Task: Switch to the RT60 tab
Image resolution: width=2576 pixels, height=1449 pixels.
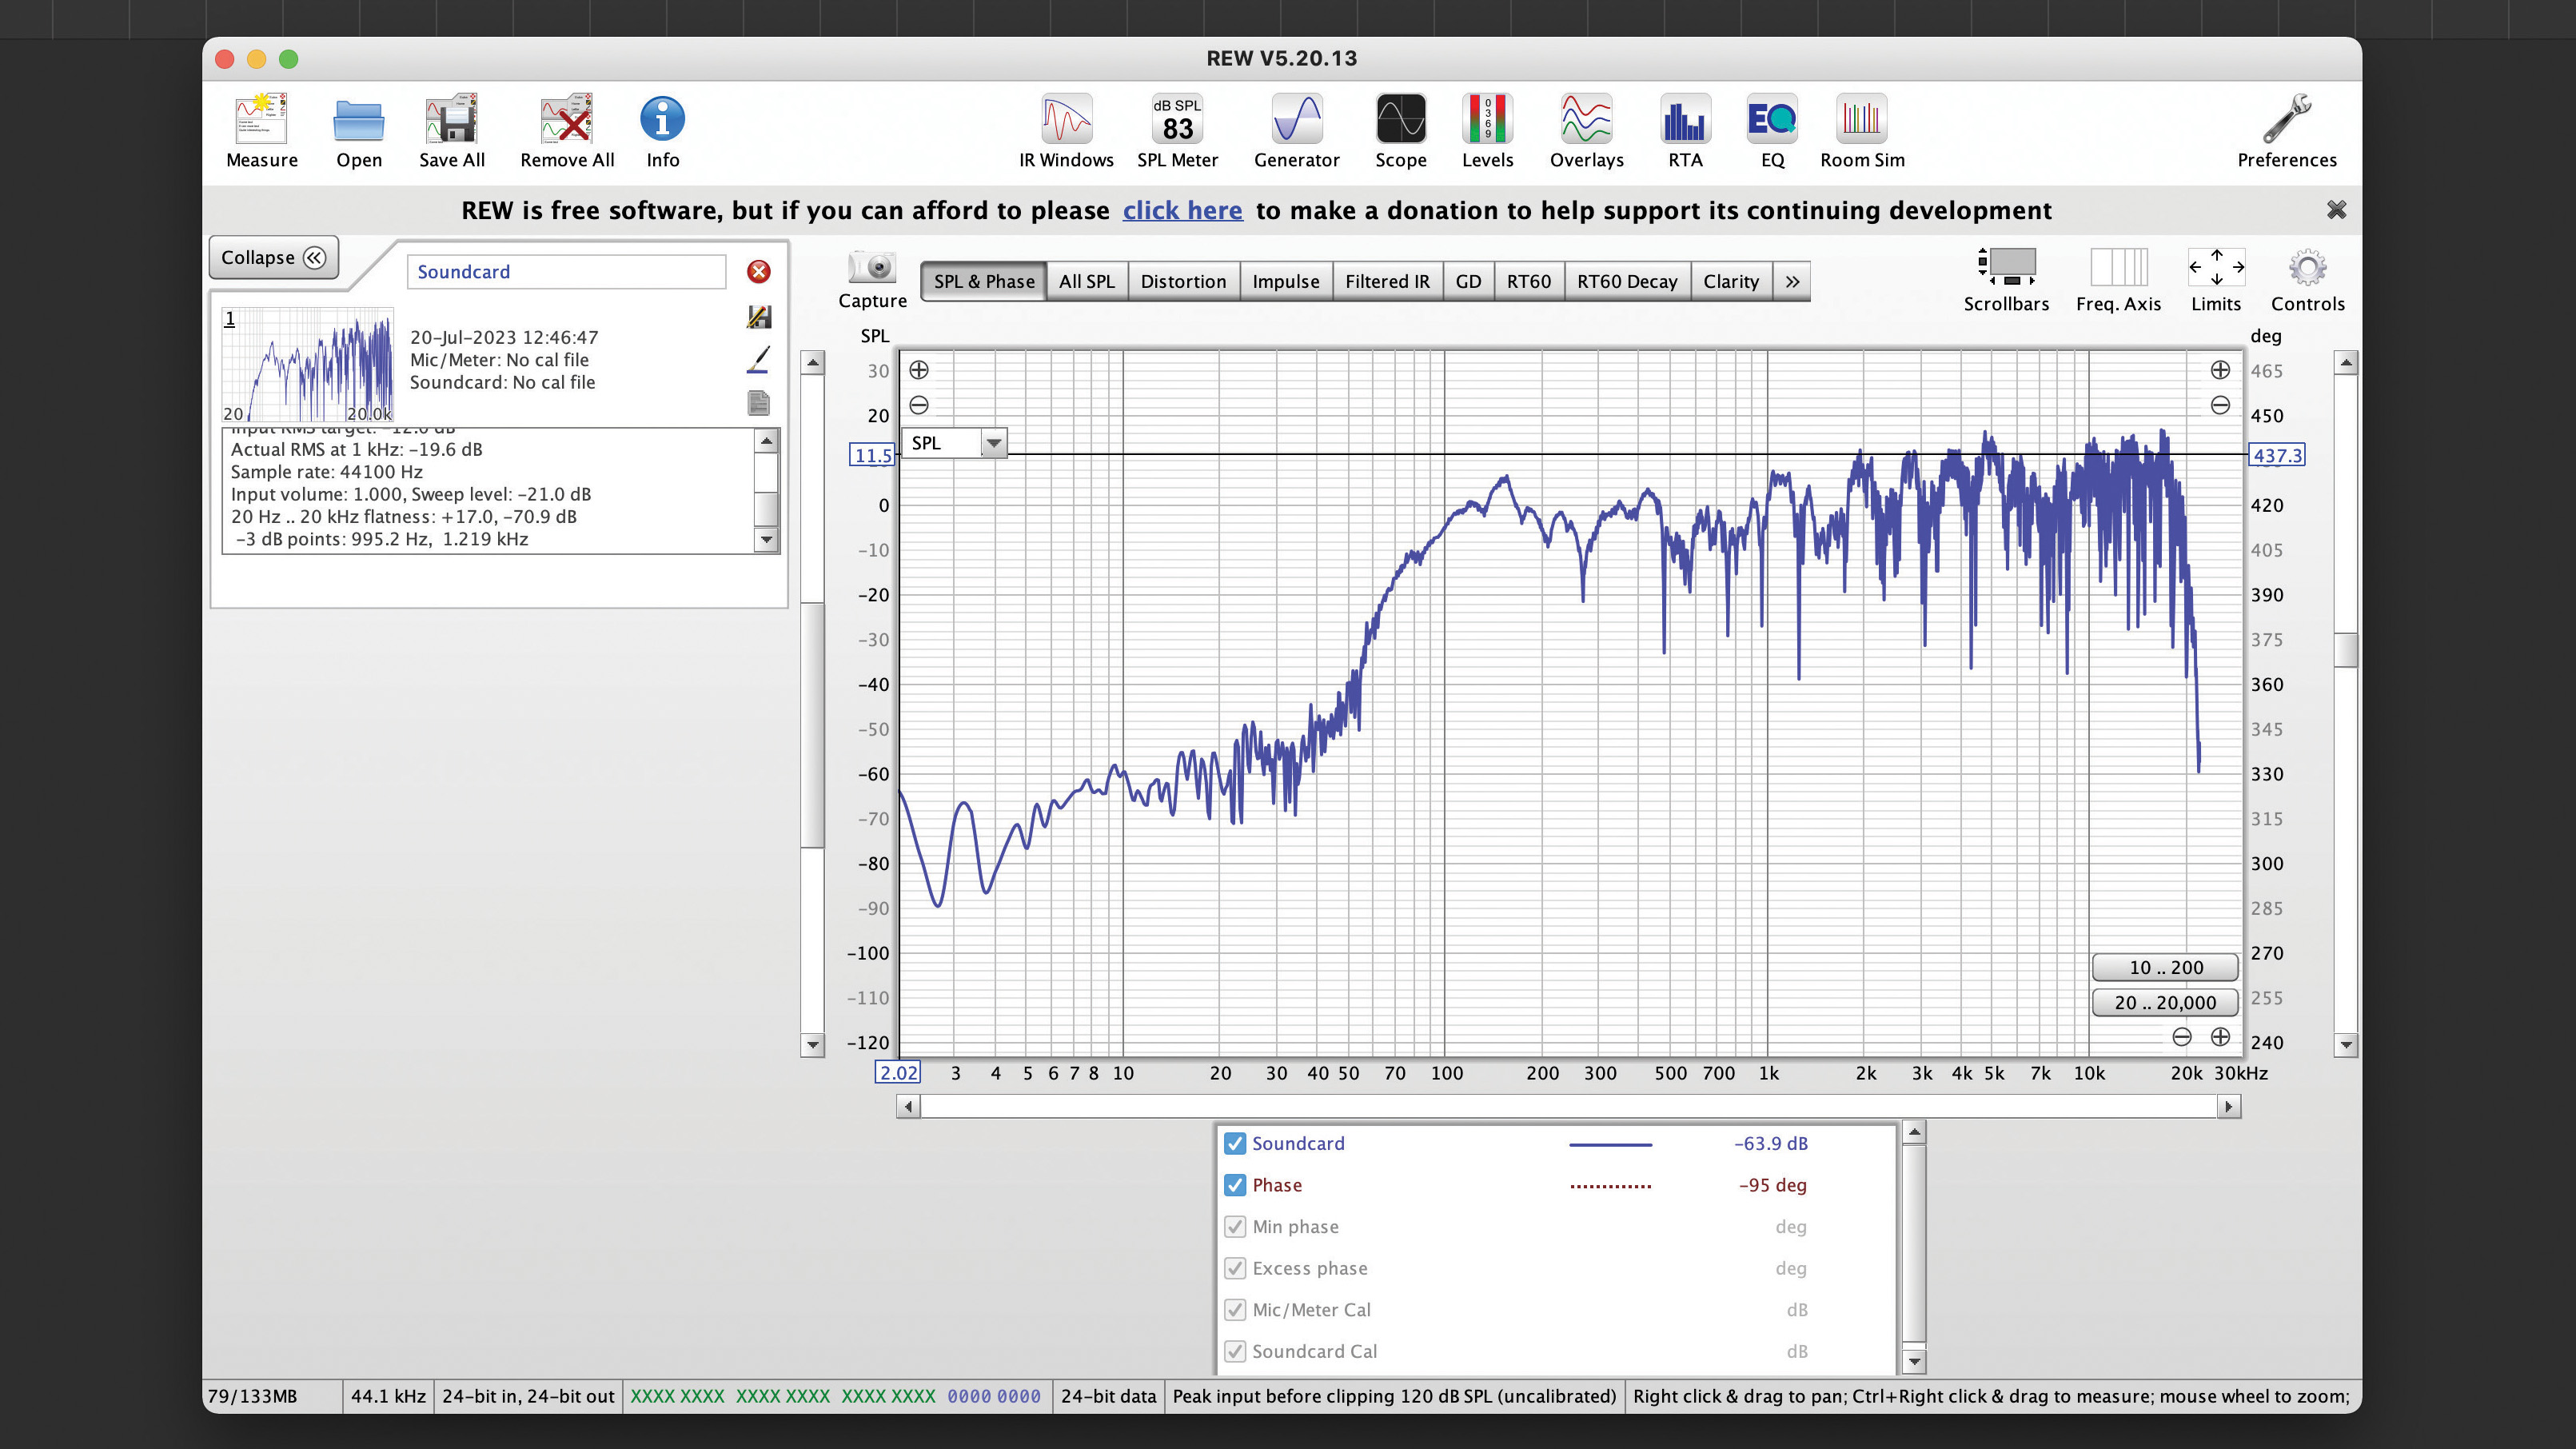Action: pos(1528,282)
